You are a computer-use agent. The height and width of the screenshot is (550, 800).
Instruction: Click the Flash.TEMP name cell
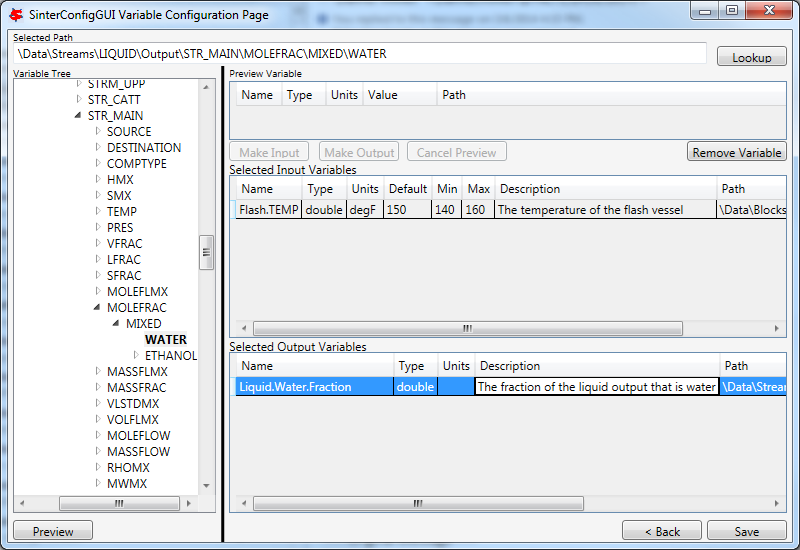click(x=268, y=210)
